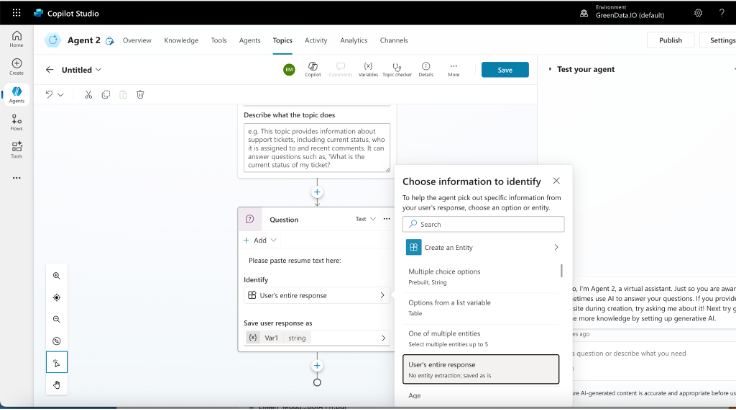Open topic Details icon
736x410 pixels.
click(x=426, y=69)
